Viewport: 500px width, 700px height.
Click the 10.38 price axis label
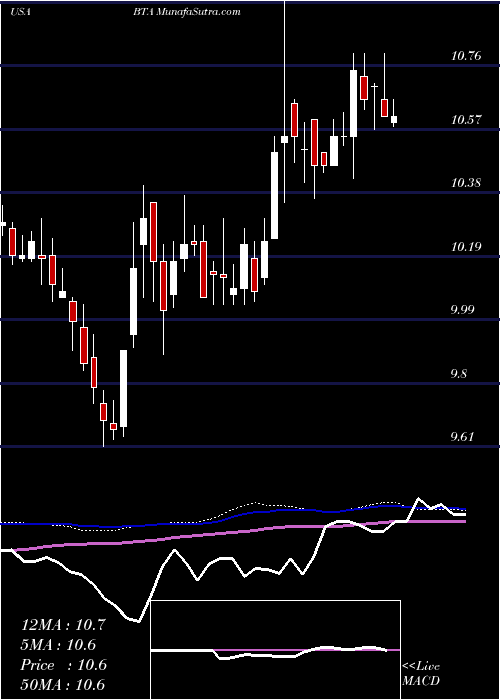click(x=466, y=183)
